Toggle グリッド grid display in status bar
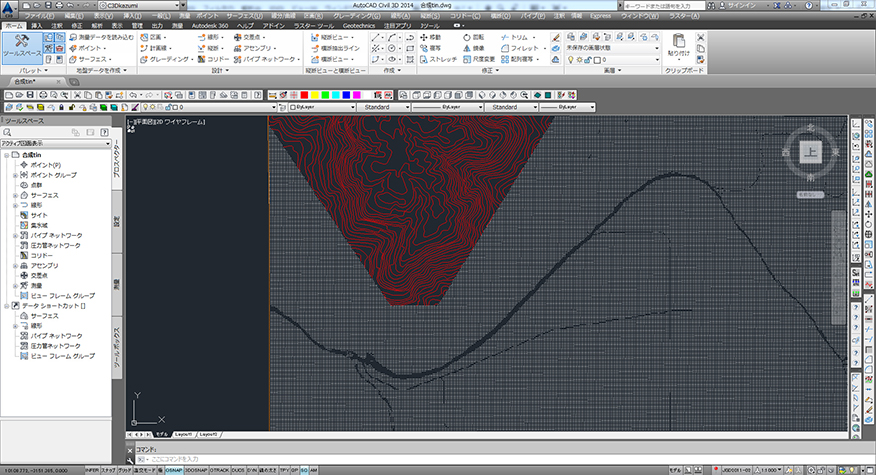 click(x=124, y=471)
